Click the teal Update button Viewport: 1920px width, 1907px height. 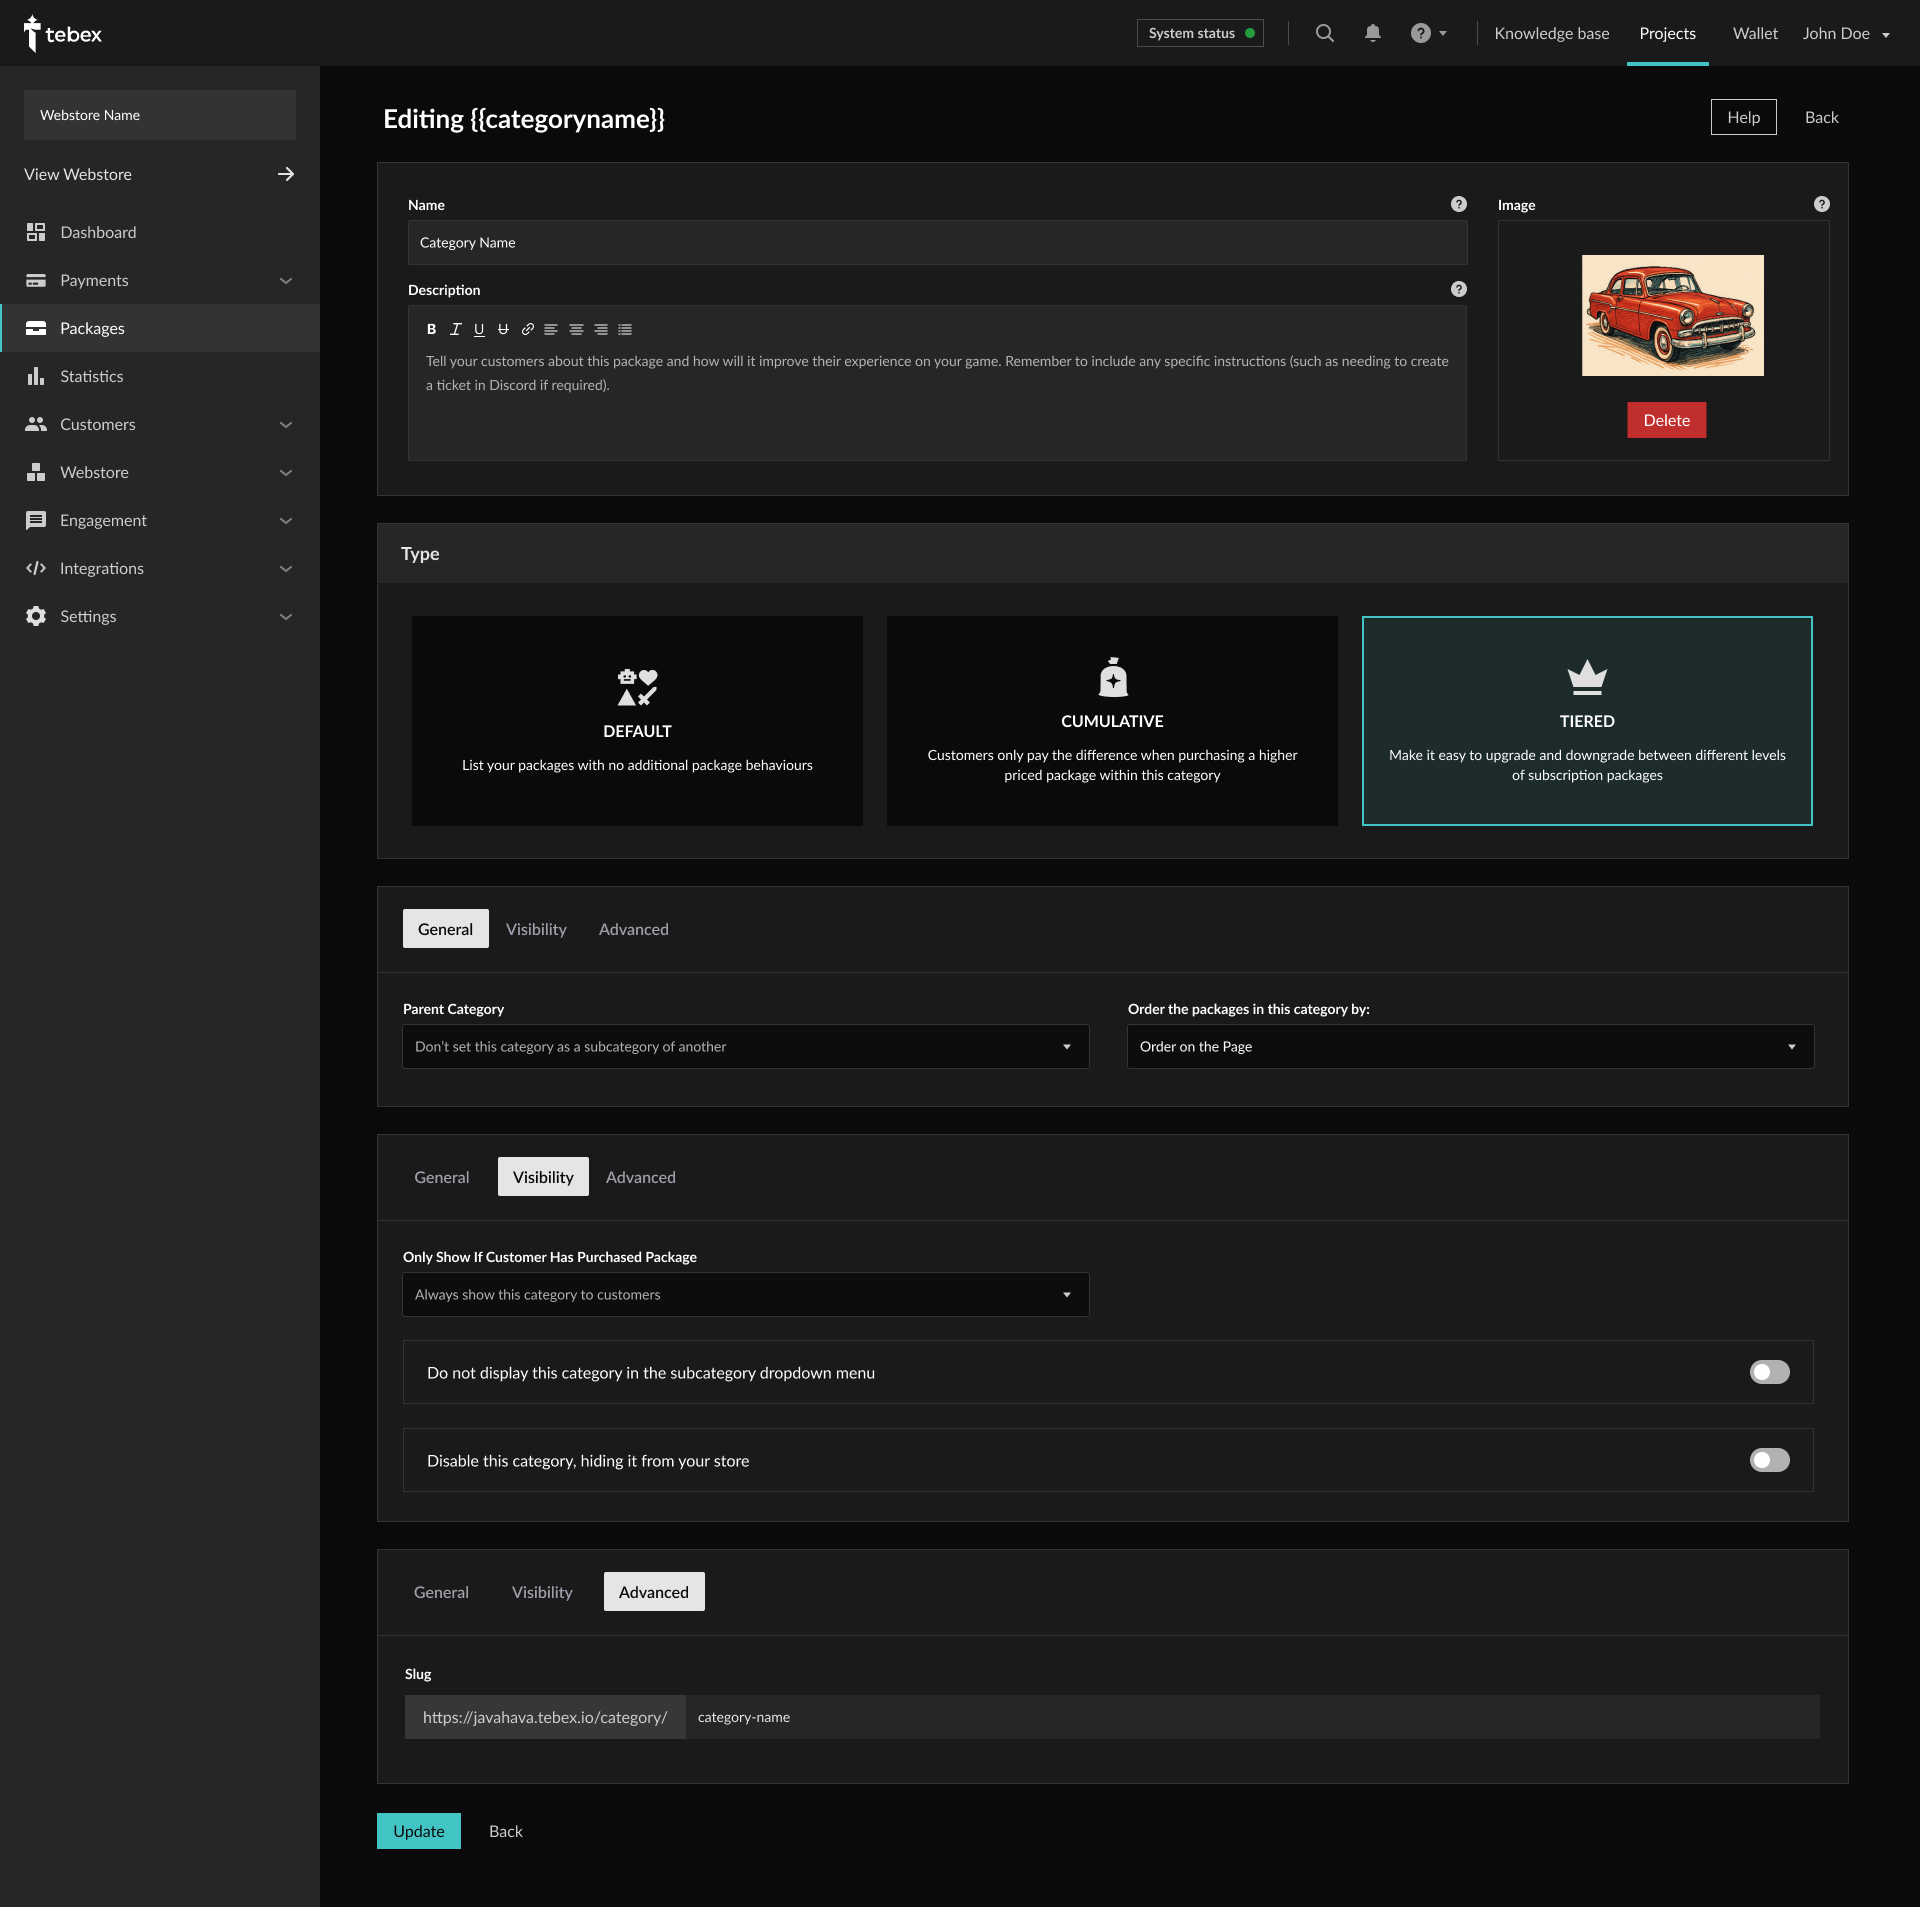tap(418, 1831)
